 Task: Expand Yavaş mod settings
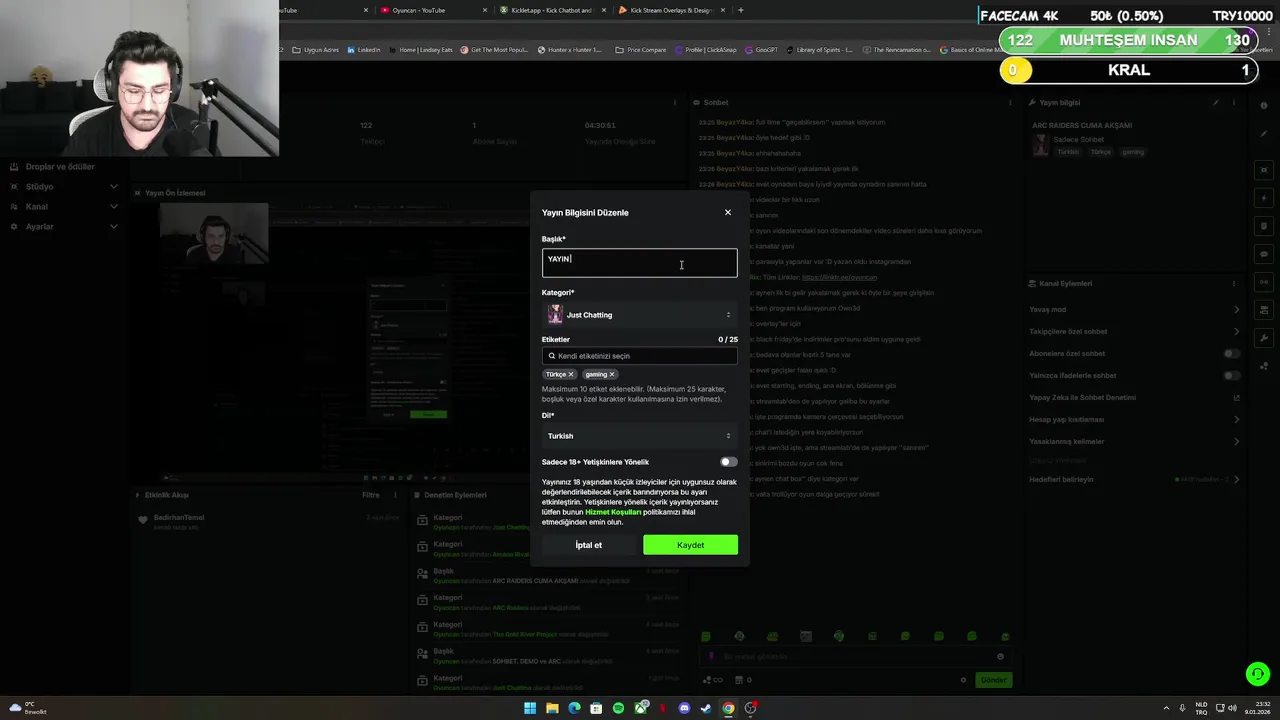pyautogui.click(x=1135, y=309)
